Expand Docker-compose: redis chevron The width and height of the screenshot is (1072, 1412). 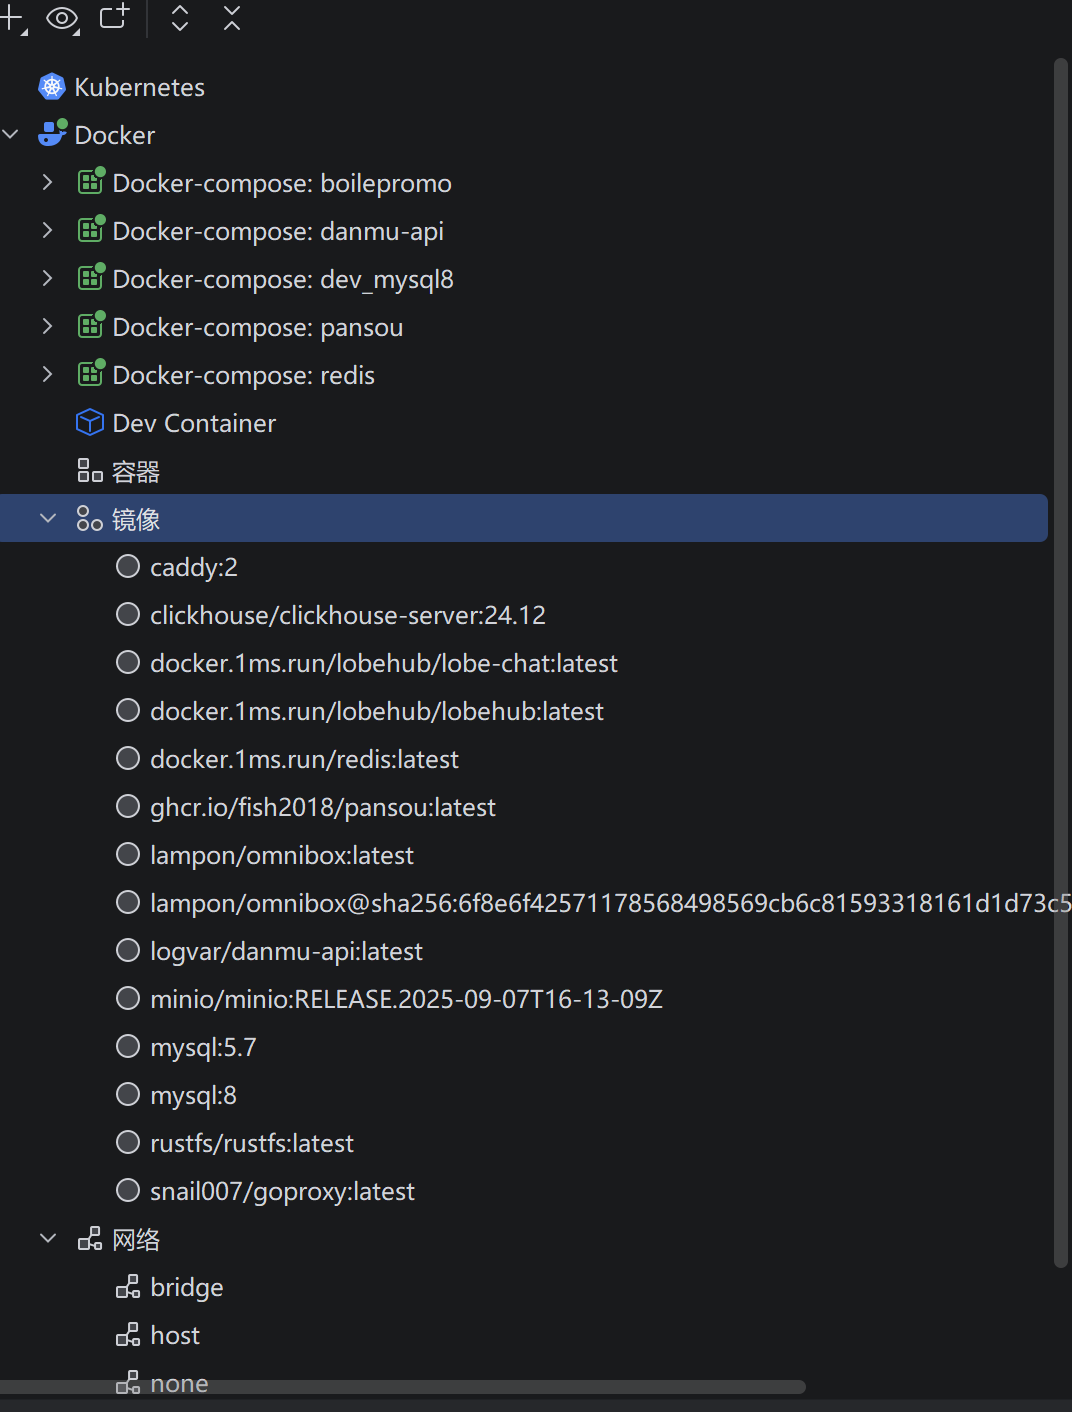tap(47, 374)
